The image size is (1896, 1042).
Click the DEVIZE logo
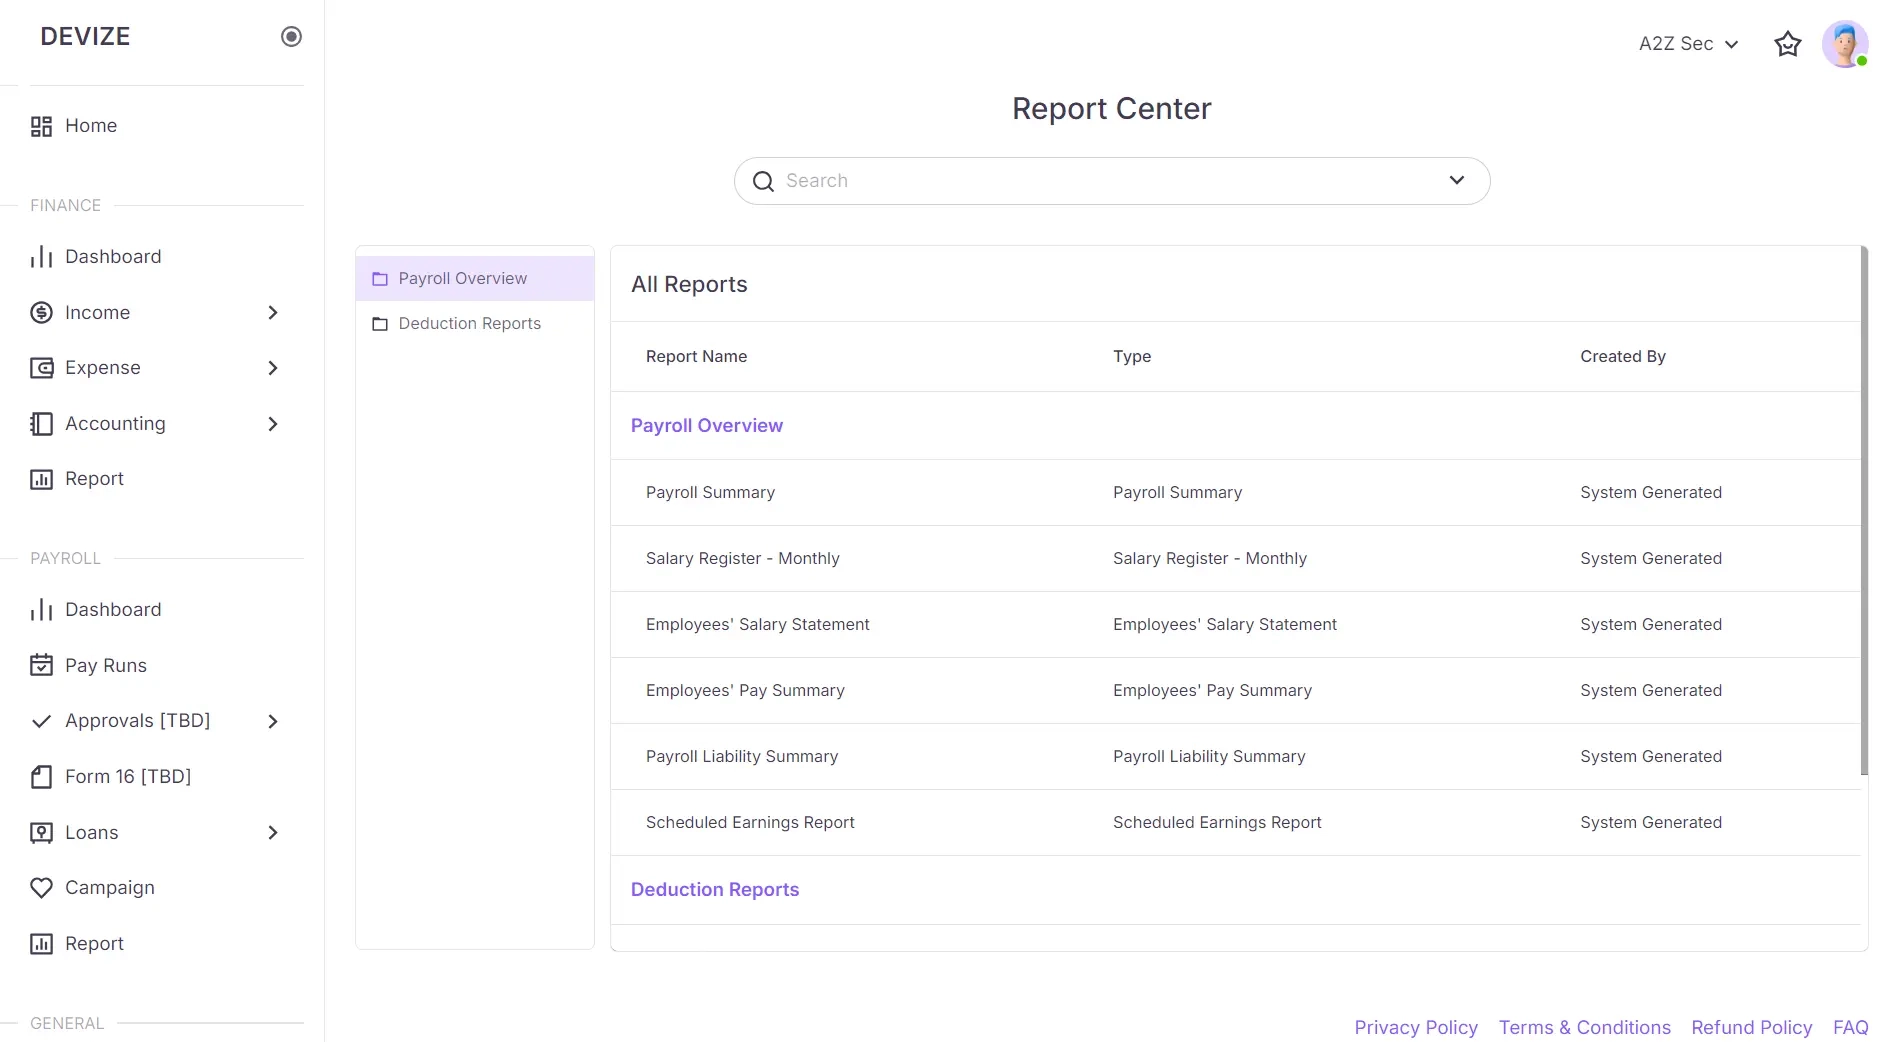click(x=85, y=37)
